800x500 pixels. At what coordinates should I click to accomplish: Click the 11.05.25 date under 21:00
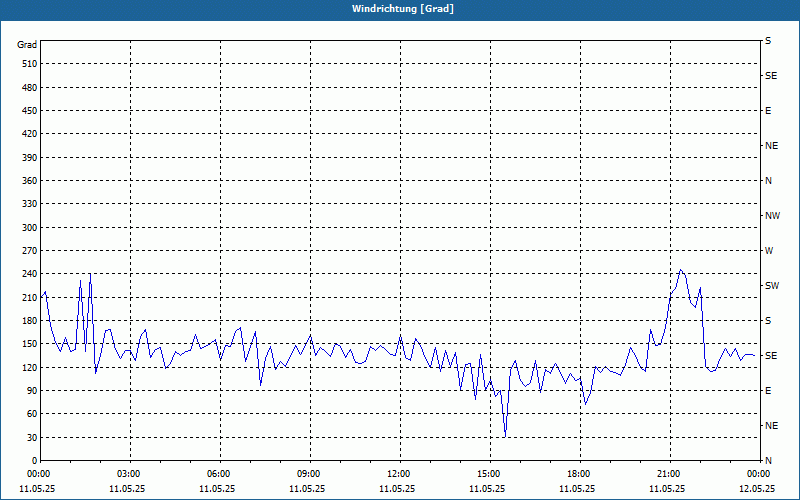tap(667, 489)
